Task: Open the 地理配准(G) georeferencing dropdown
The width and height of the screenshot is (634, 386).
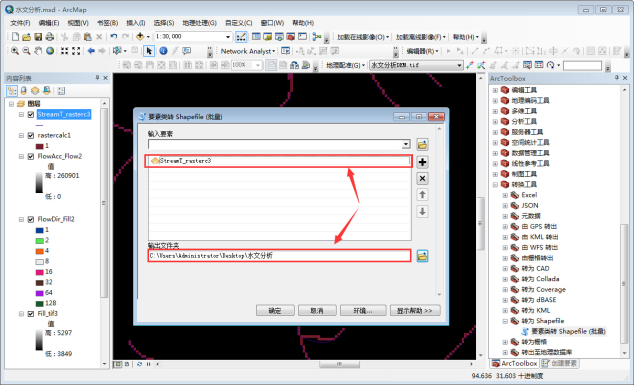Action: point(346,65)
